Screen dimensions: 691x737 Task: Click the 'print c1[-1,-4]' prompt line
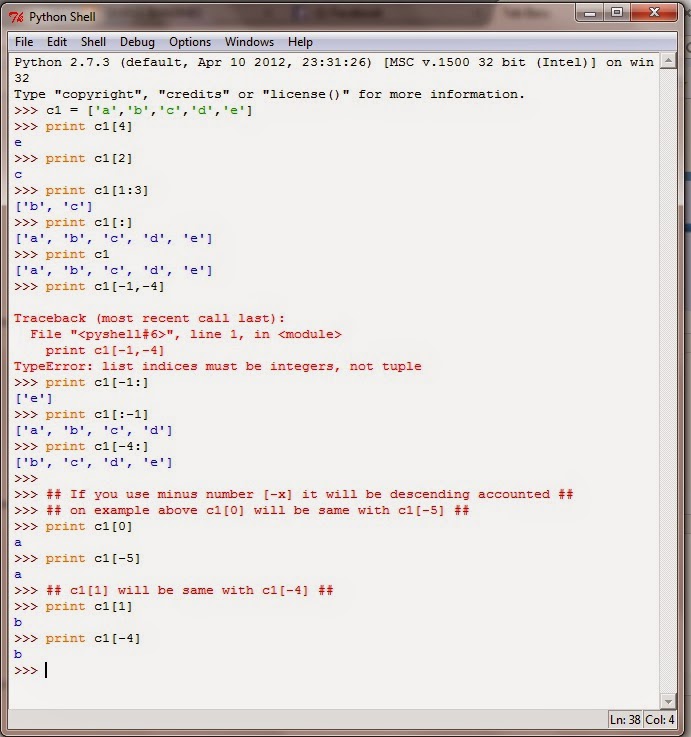(x=105, y=286)
